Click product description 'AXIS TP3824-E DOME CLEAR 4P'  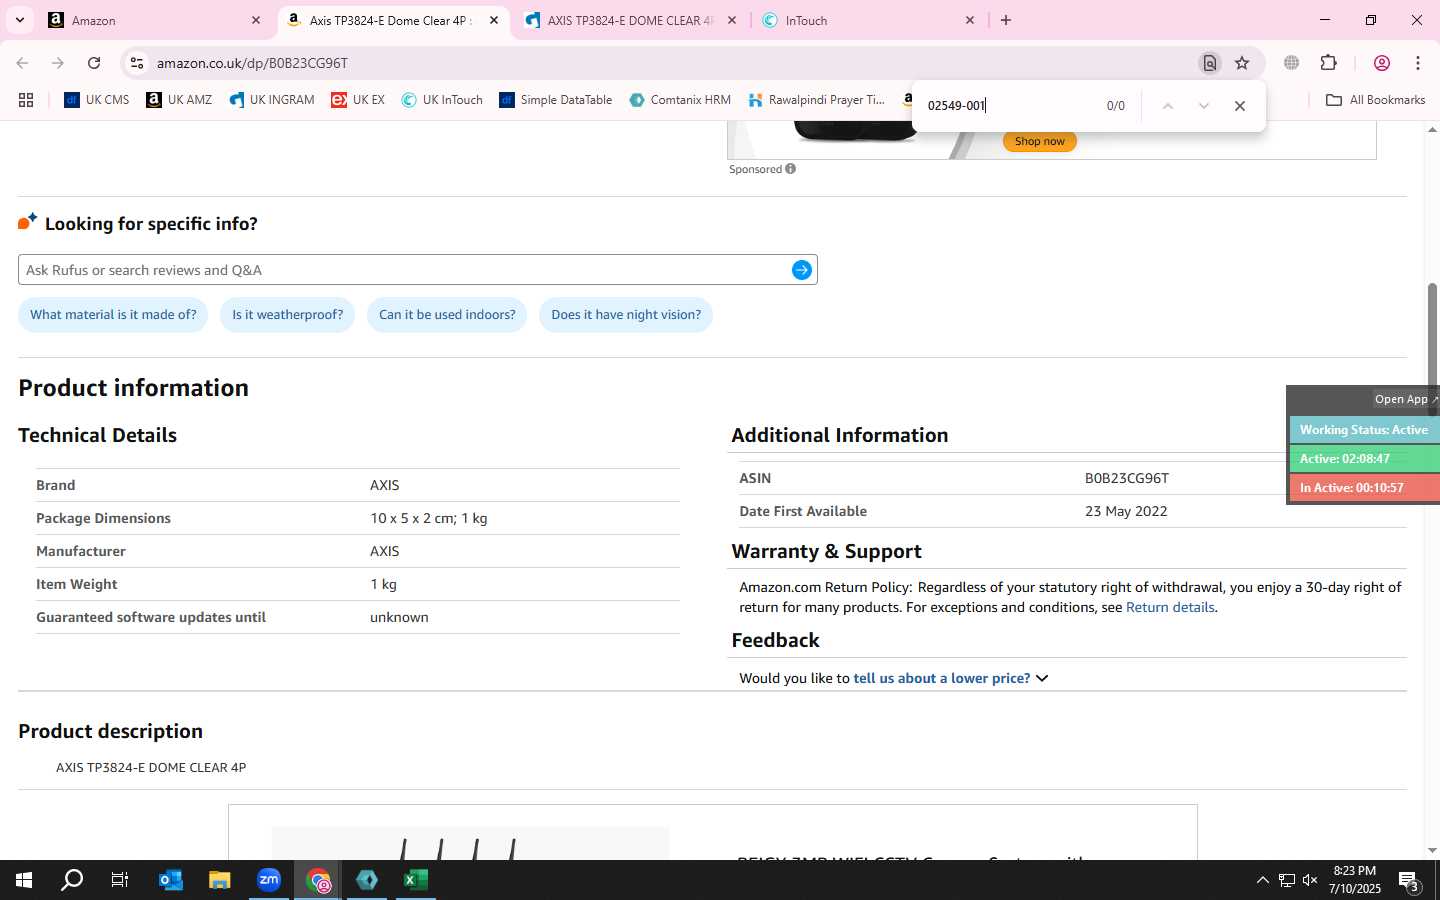click(x=151, y=768)
